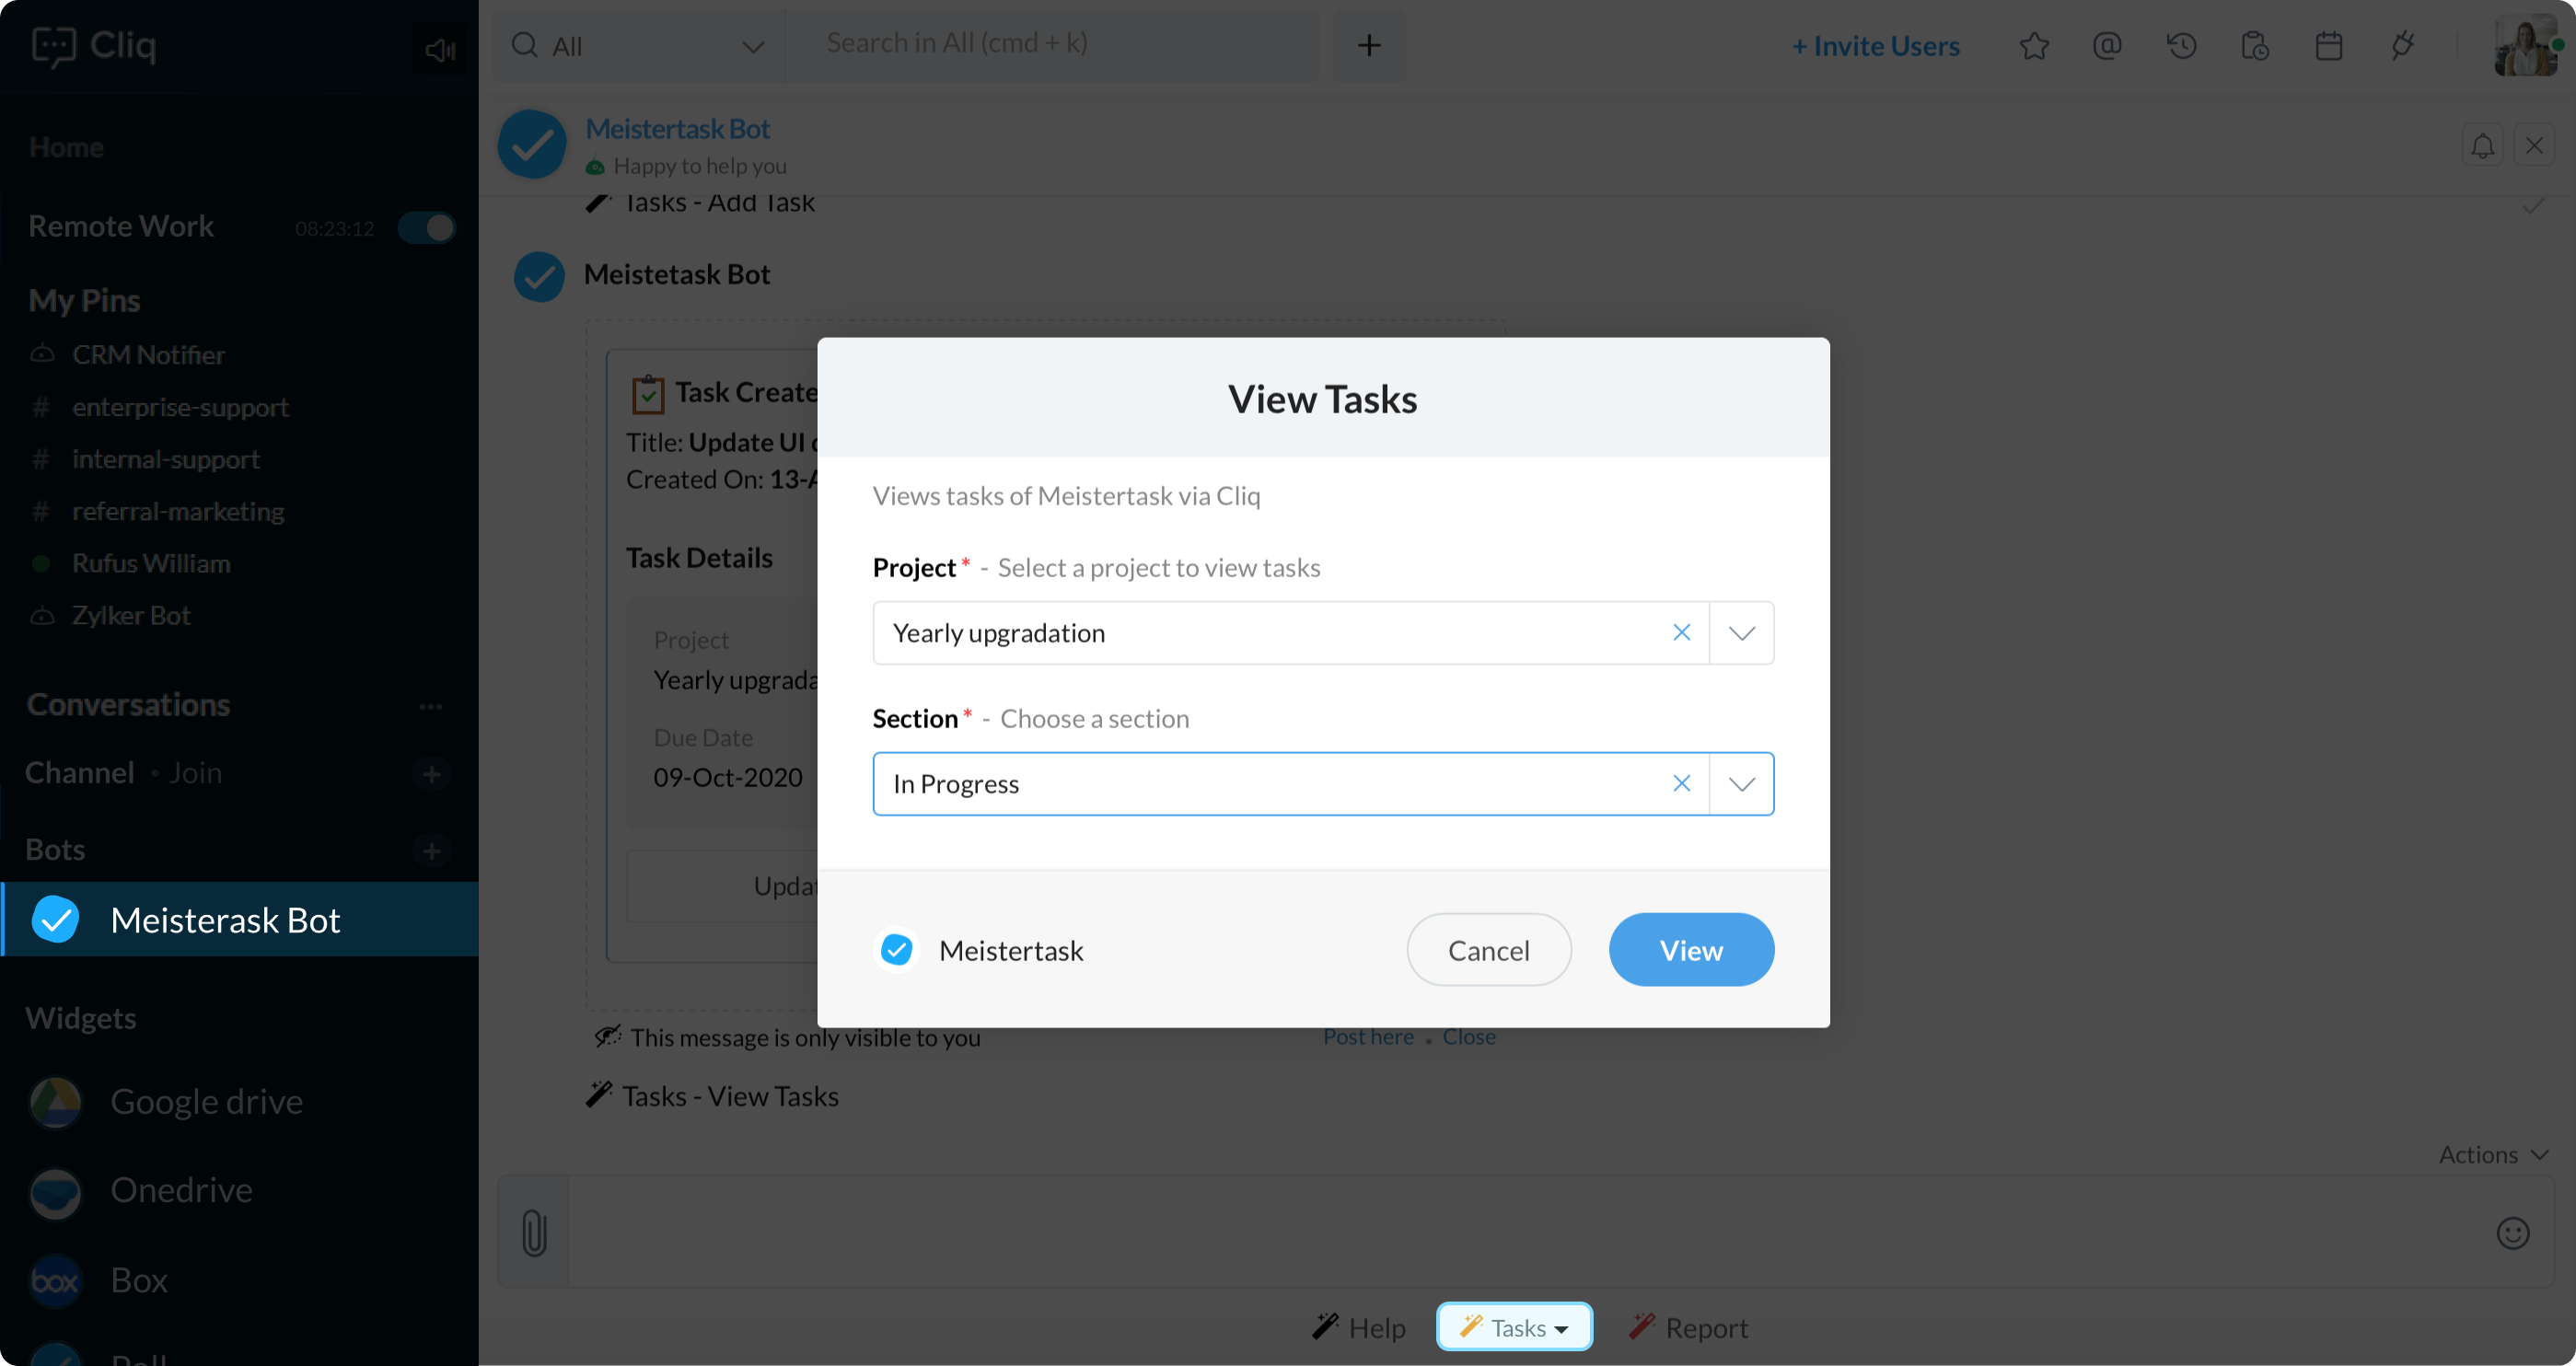Click the My Pins heading
This screenshot has width=2576, height=1366.
pyautogui.click(x=84, y=300)
